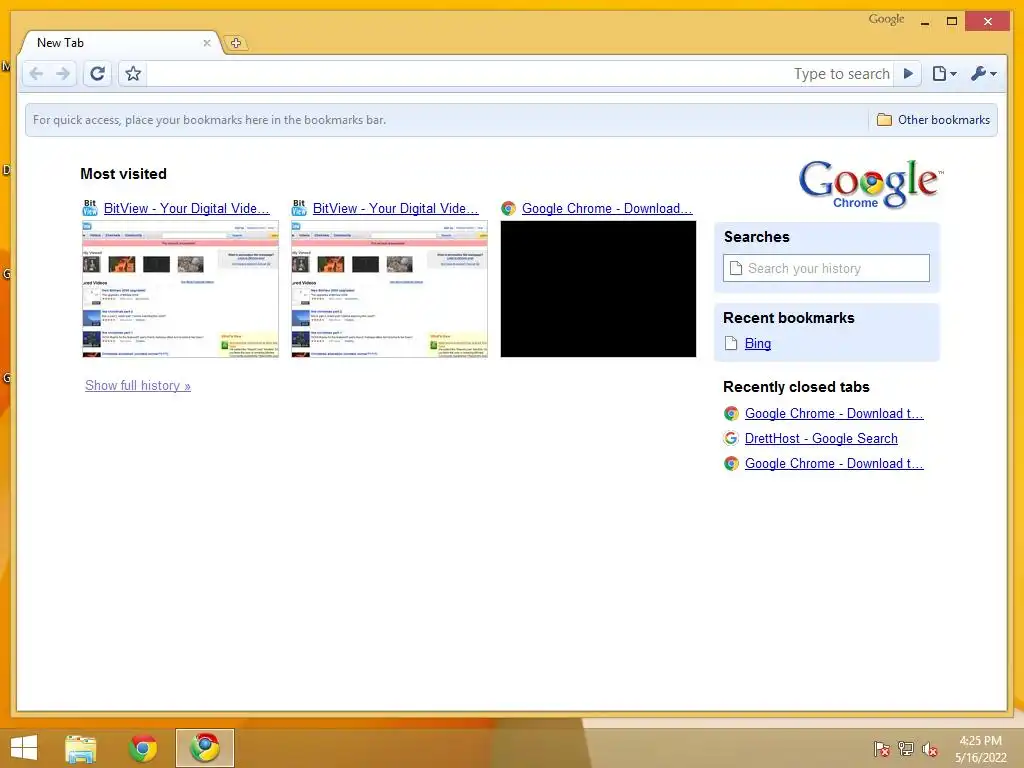Image resolution: width=1024 pixels, height=768 pixels.
Task: Open the Google Chrome - Download most visited link
Action: pyautogui.click(x=607, y=208)
